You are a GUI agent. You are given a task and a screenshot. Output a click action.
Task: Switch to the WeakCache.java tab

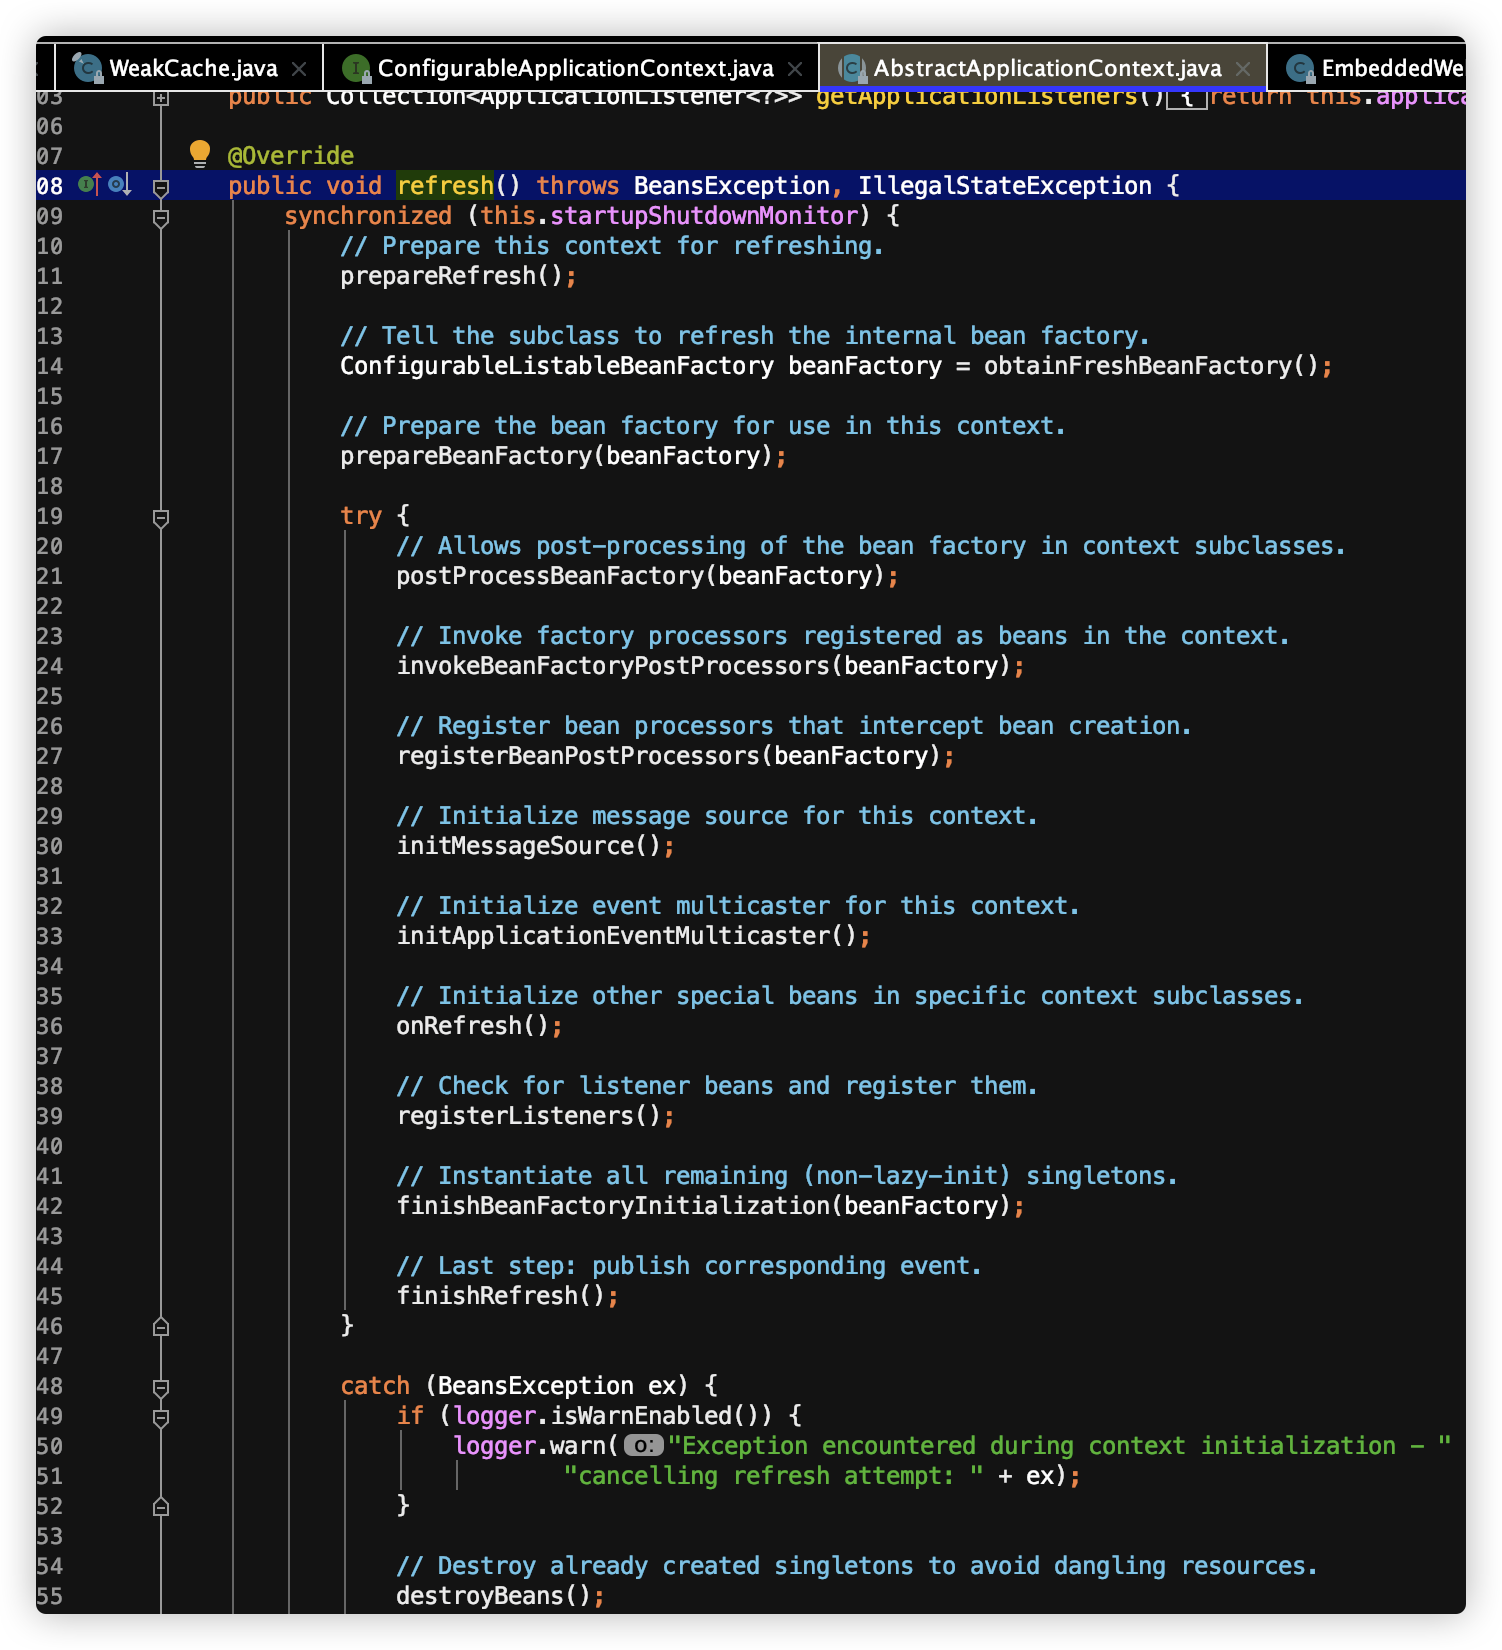pos(190,68)
